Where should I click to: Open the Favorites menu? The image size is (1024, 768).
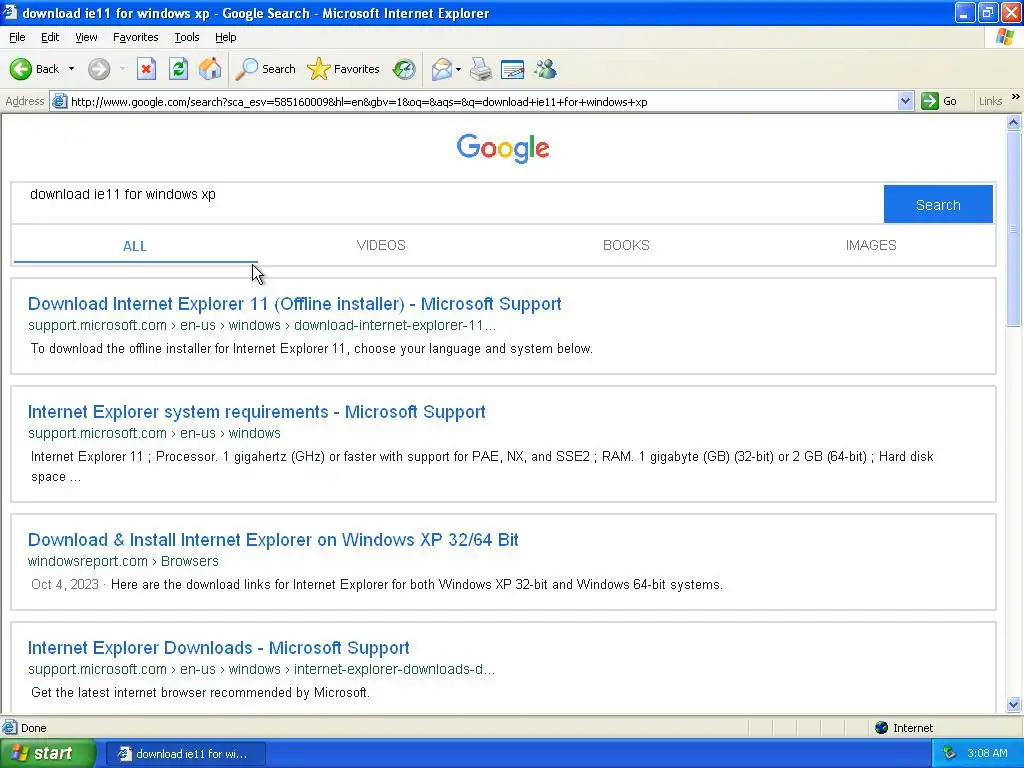(135, 37)
